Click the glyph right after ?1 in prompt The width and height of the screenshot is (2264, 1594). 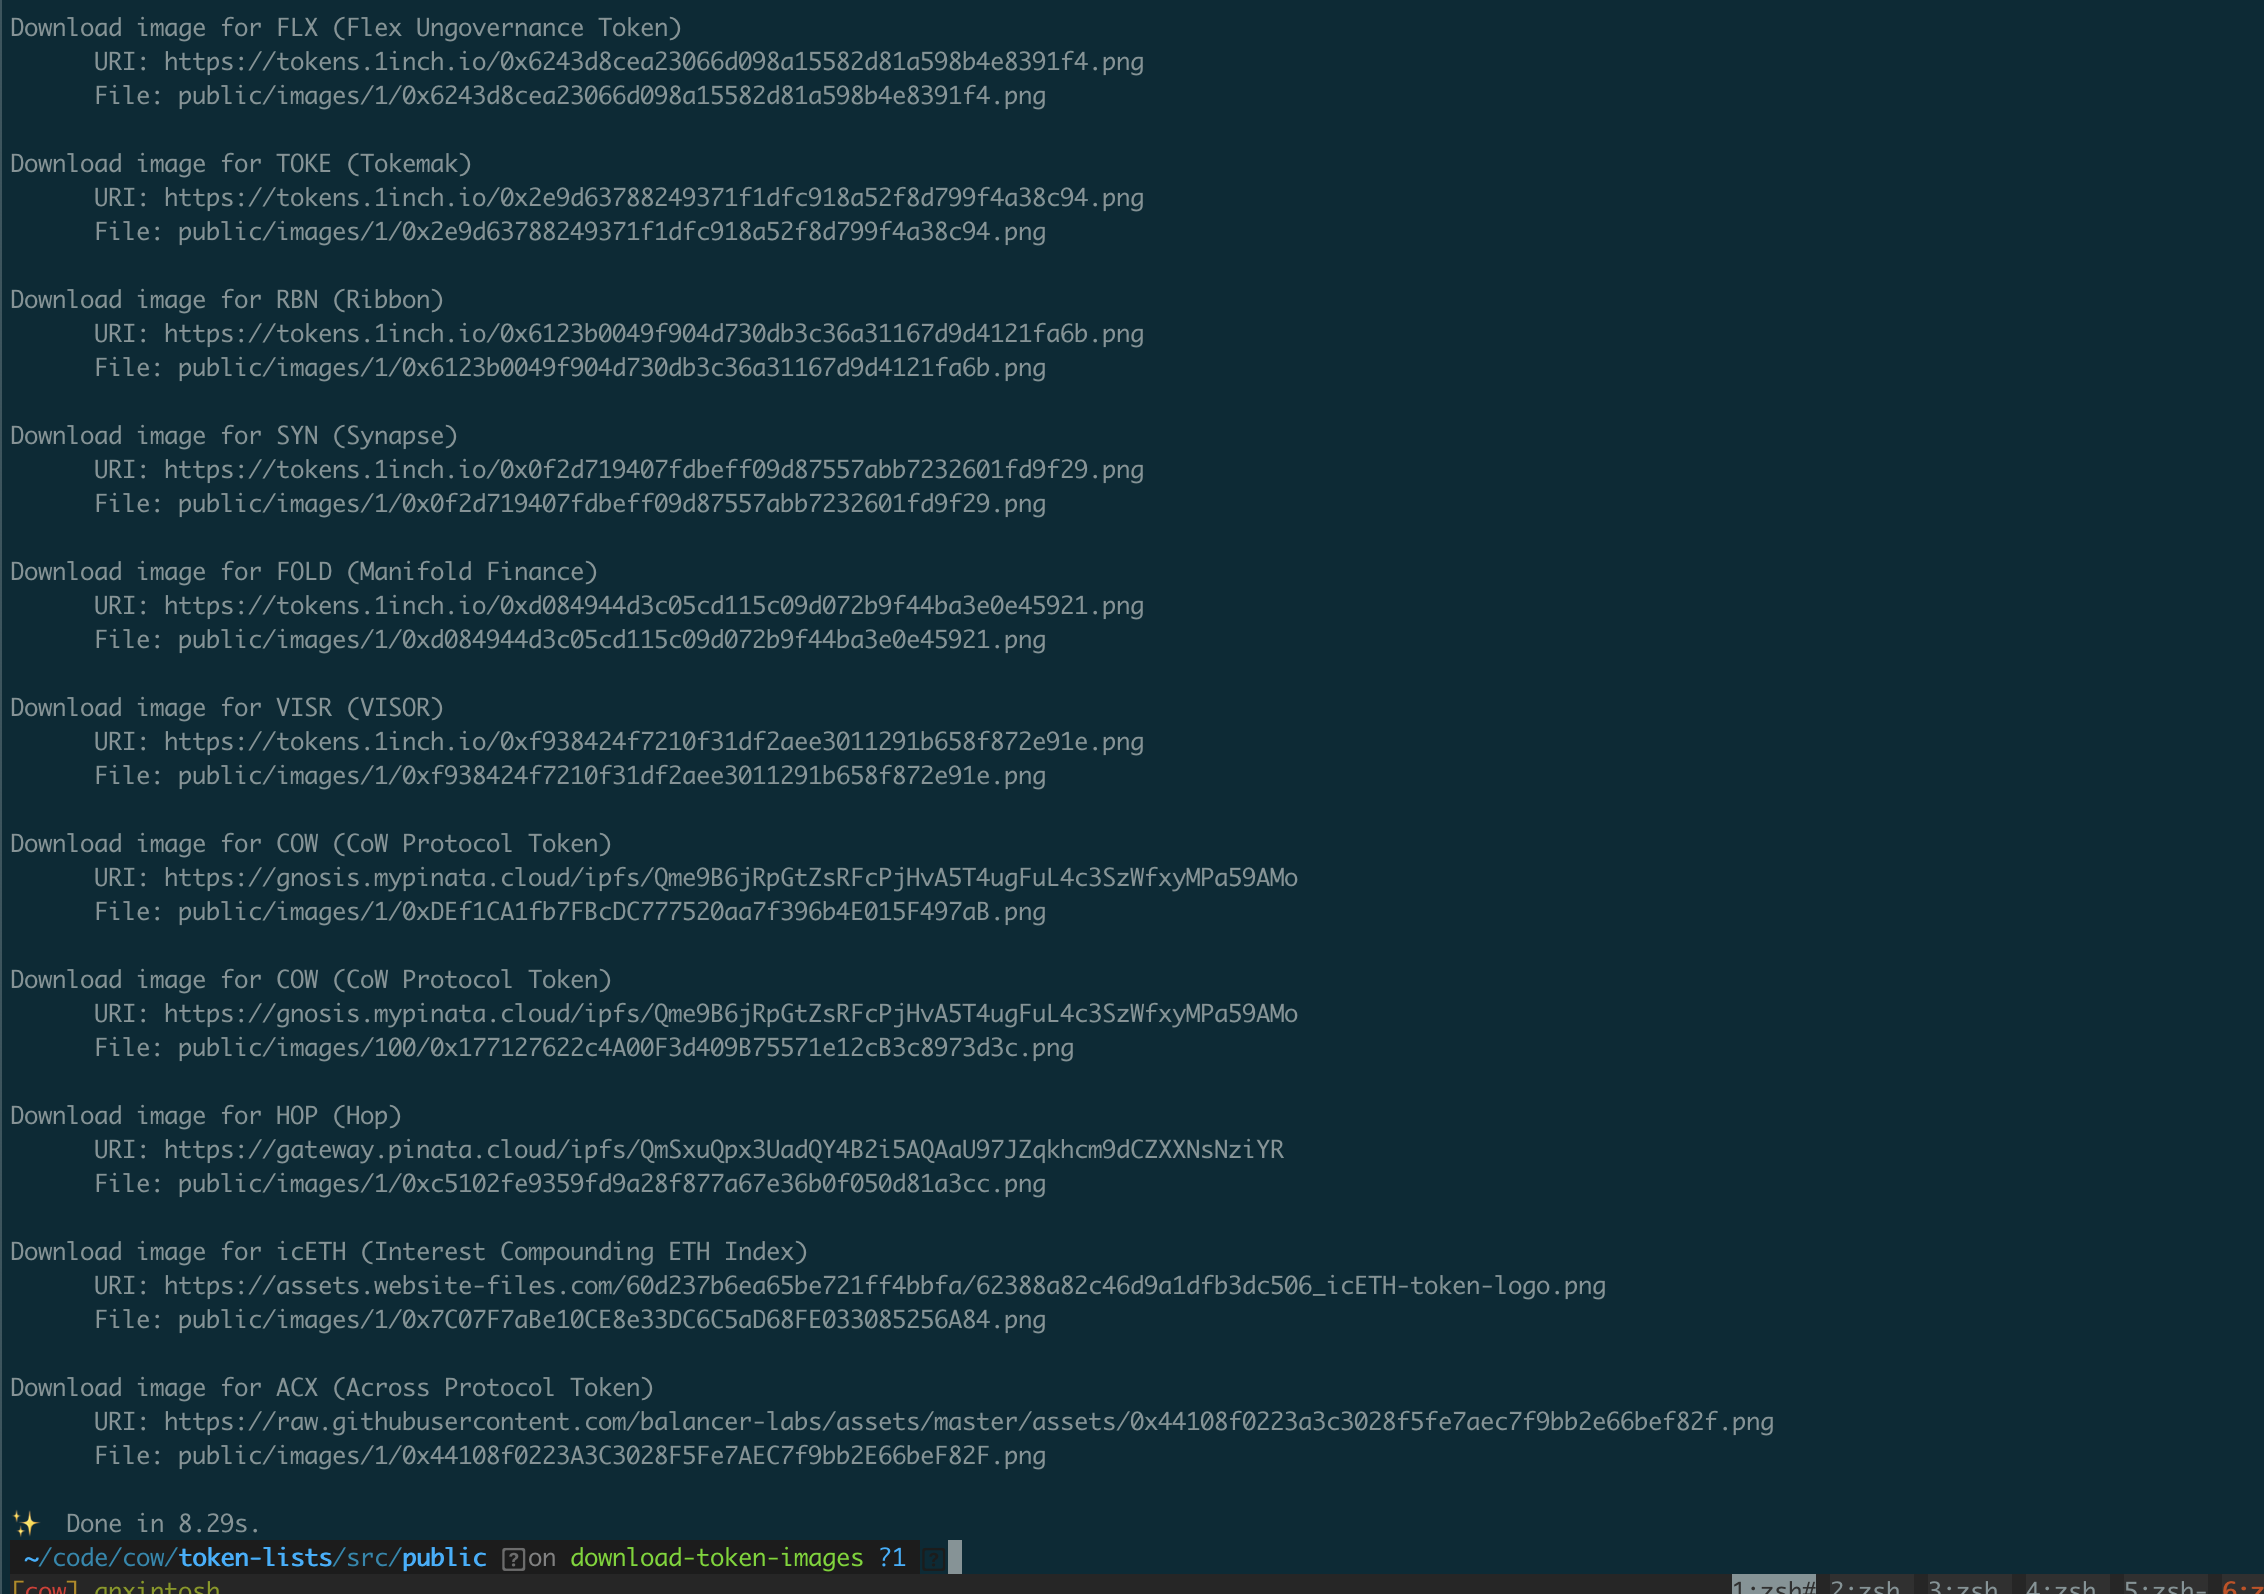(931, 1558)
